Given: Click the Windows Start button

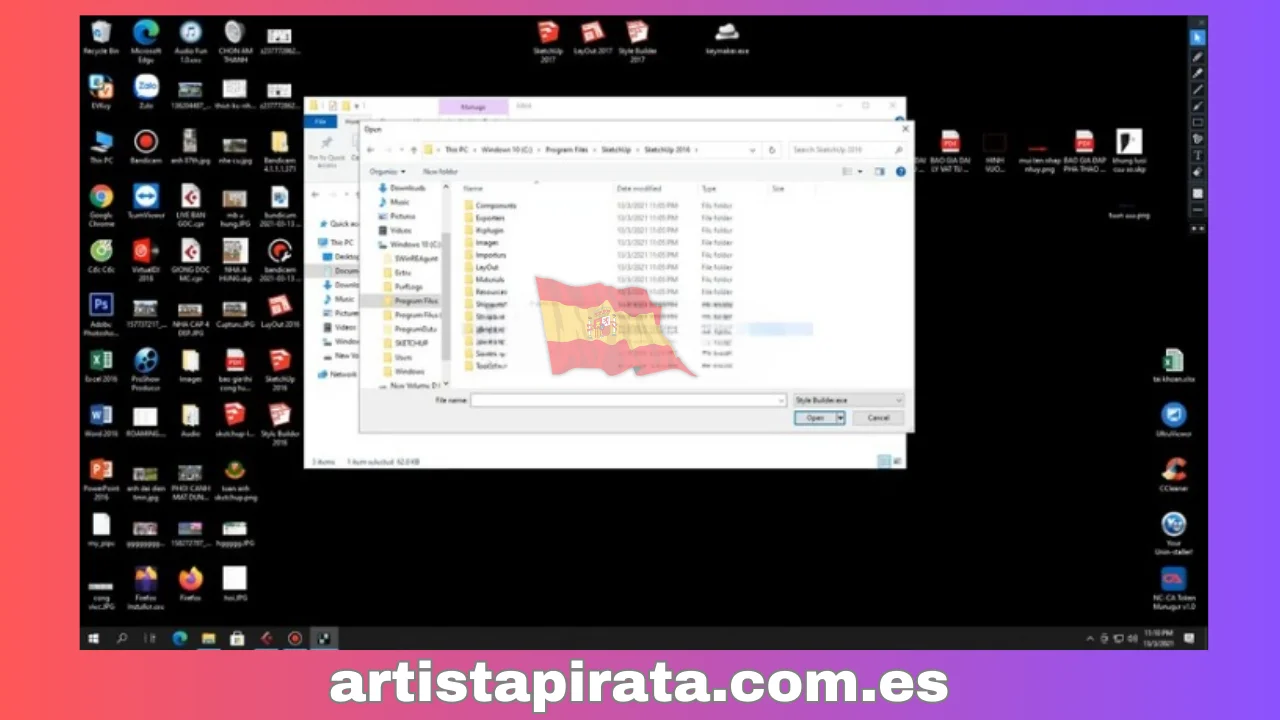Looking at the screenshot, I should (x=94, y=638).
